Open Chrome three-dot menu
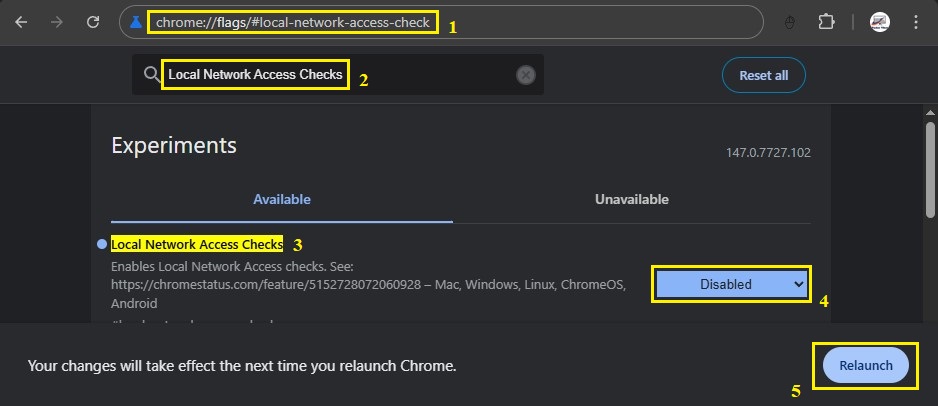This screenshot has height=406, width=938. point(916,22)
